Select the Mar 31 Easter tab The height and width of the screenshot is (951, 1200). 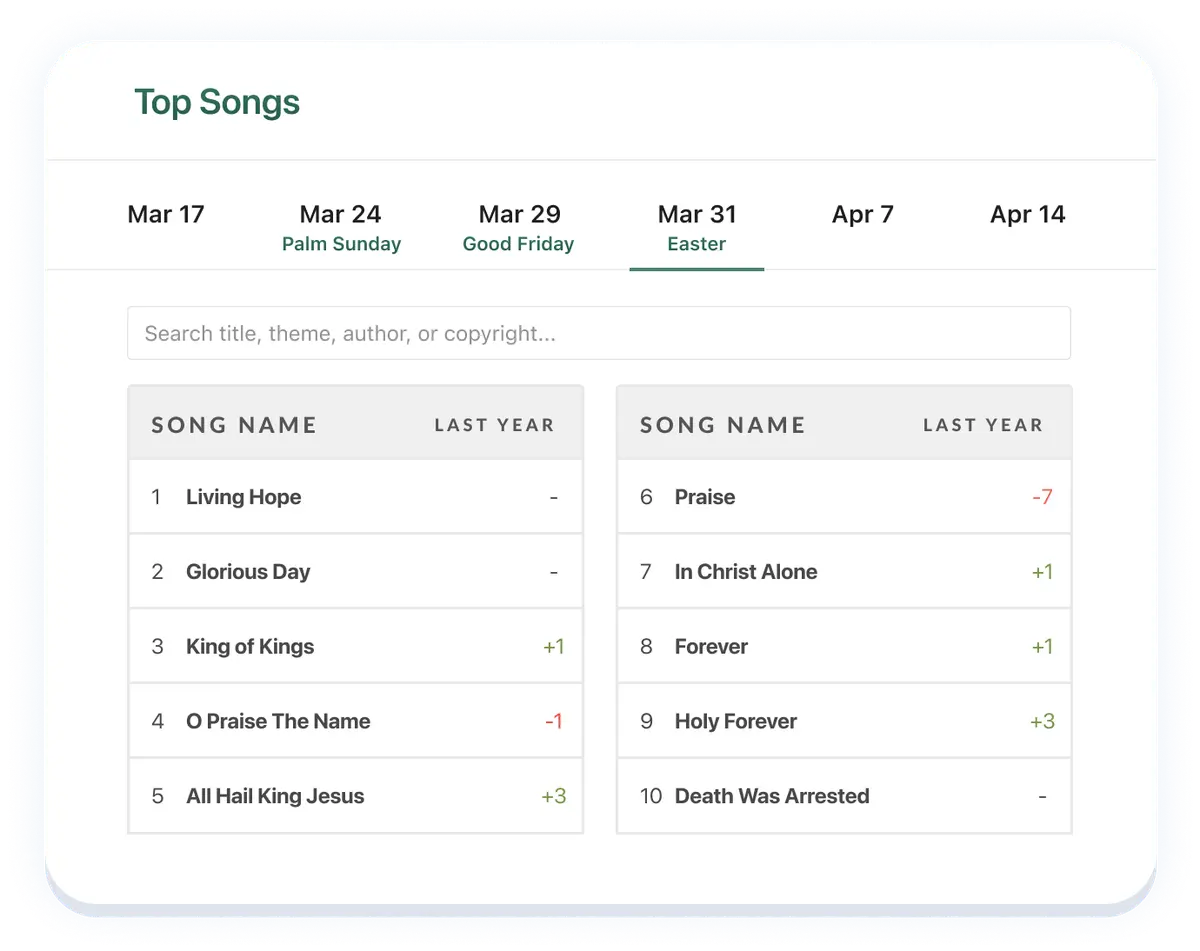(x=697, y=228)
